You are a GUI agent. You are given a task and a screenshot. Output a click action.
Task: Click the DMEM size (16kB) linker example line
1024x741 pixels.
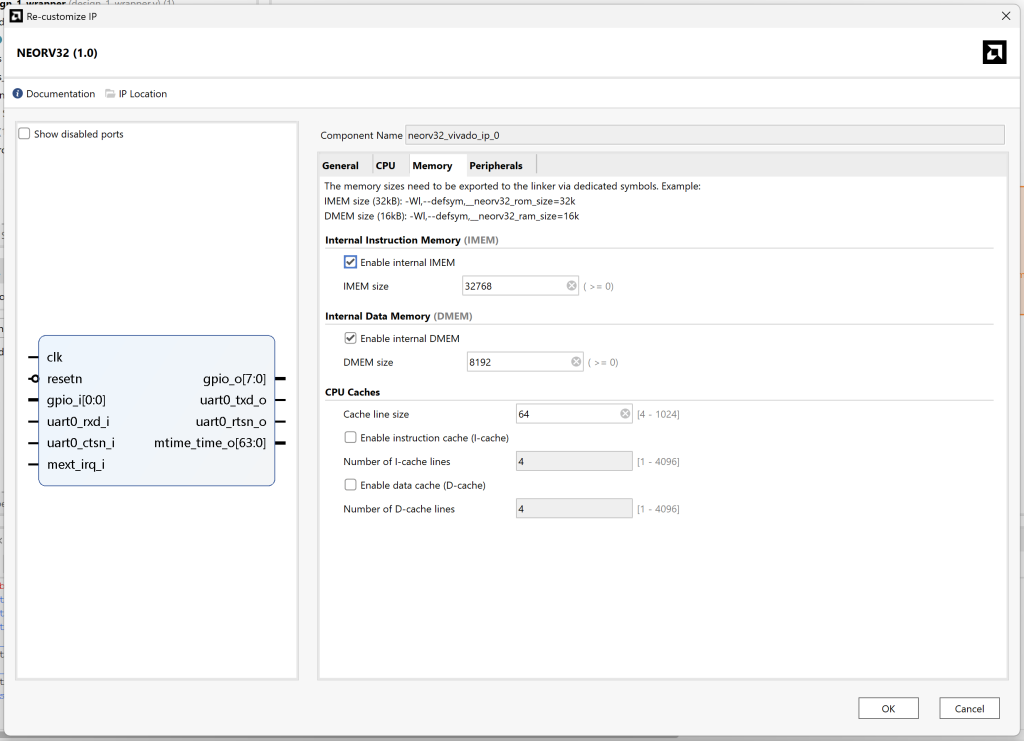point(451,216)
